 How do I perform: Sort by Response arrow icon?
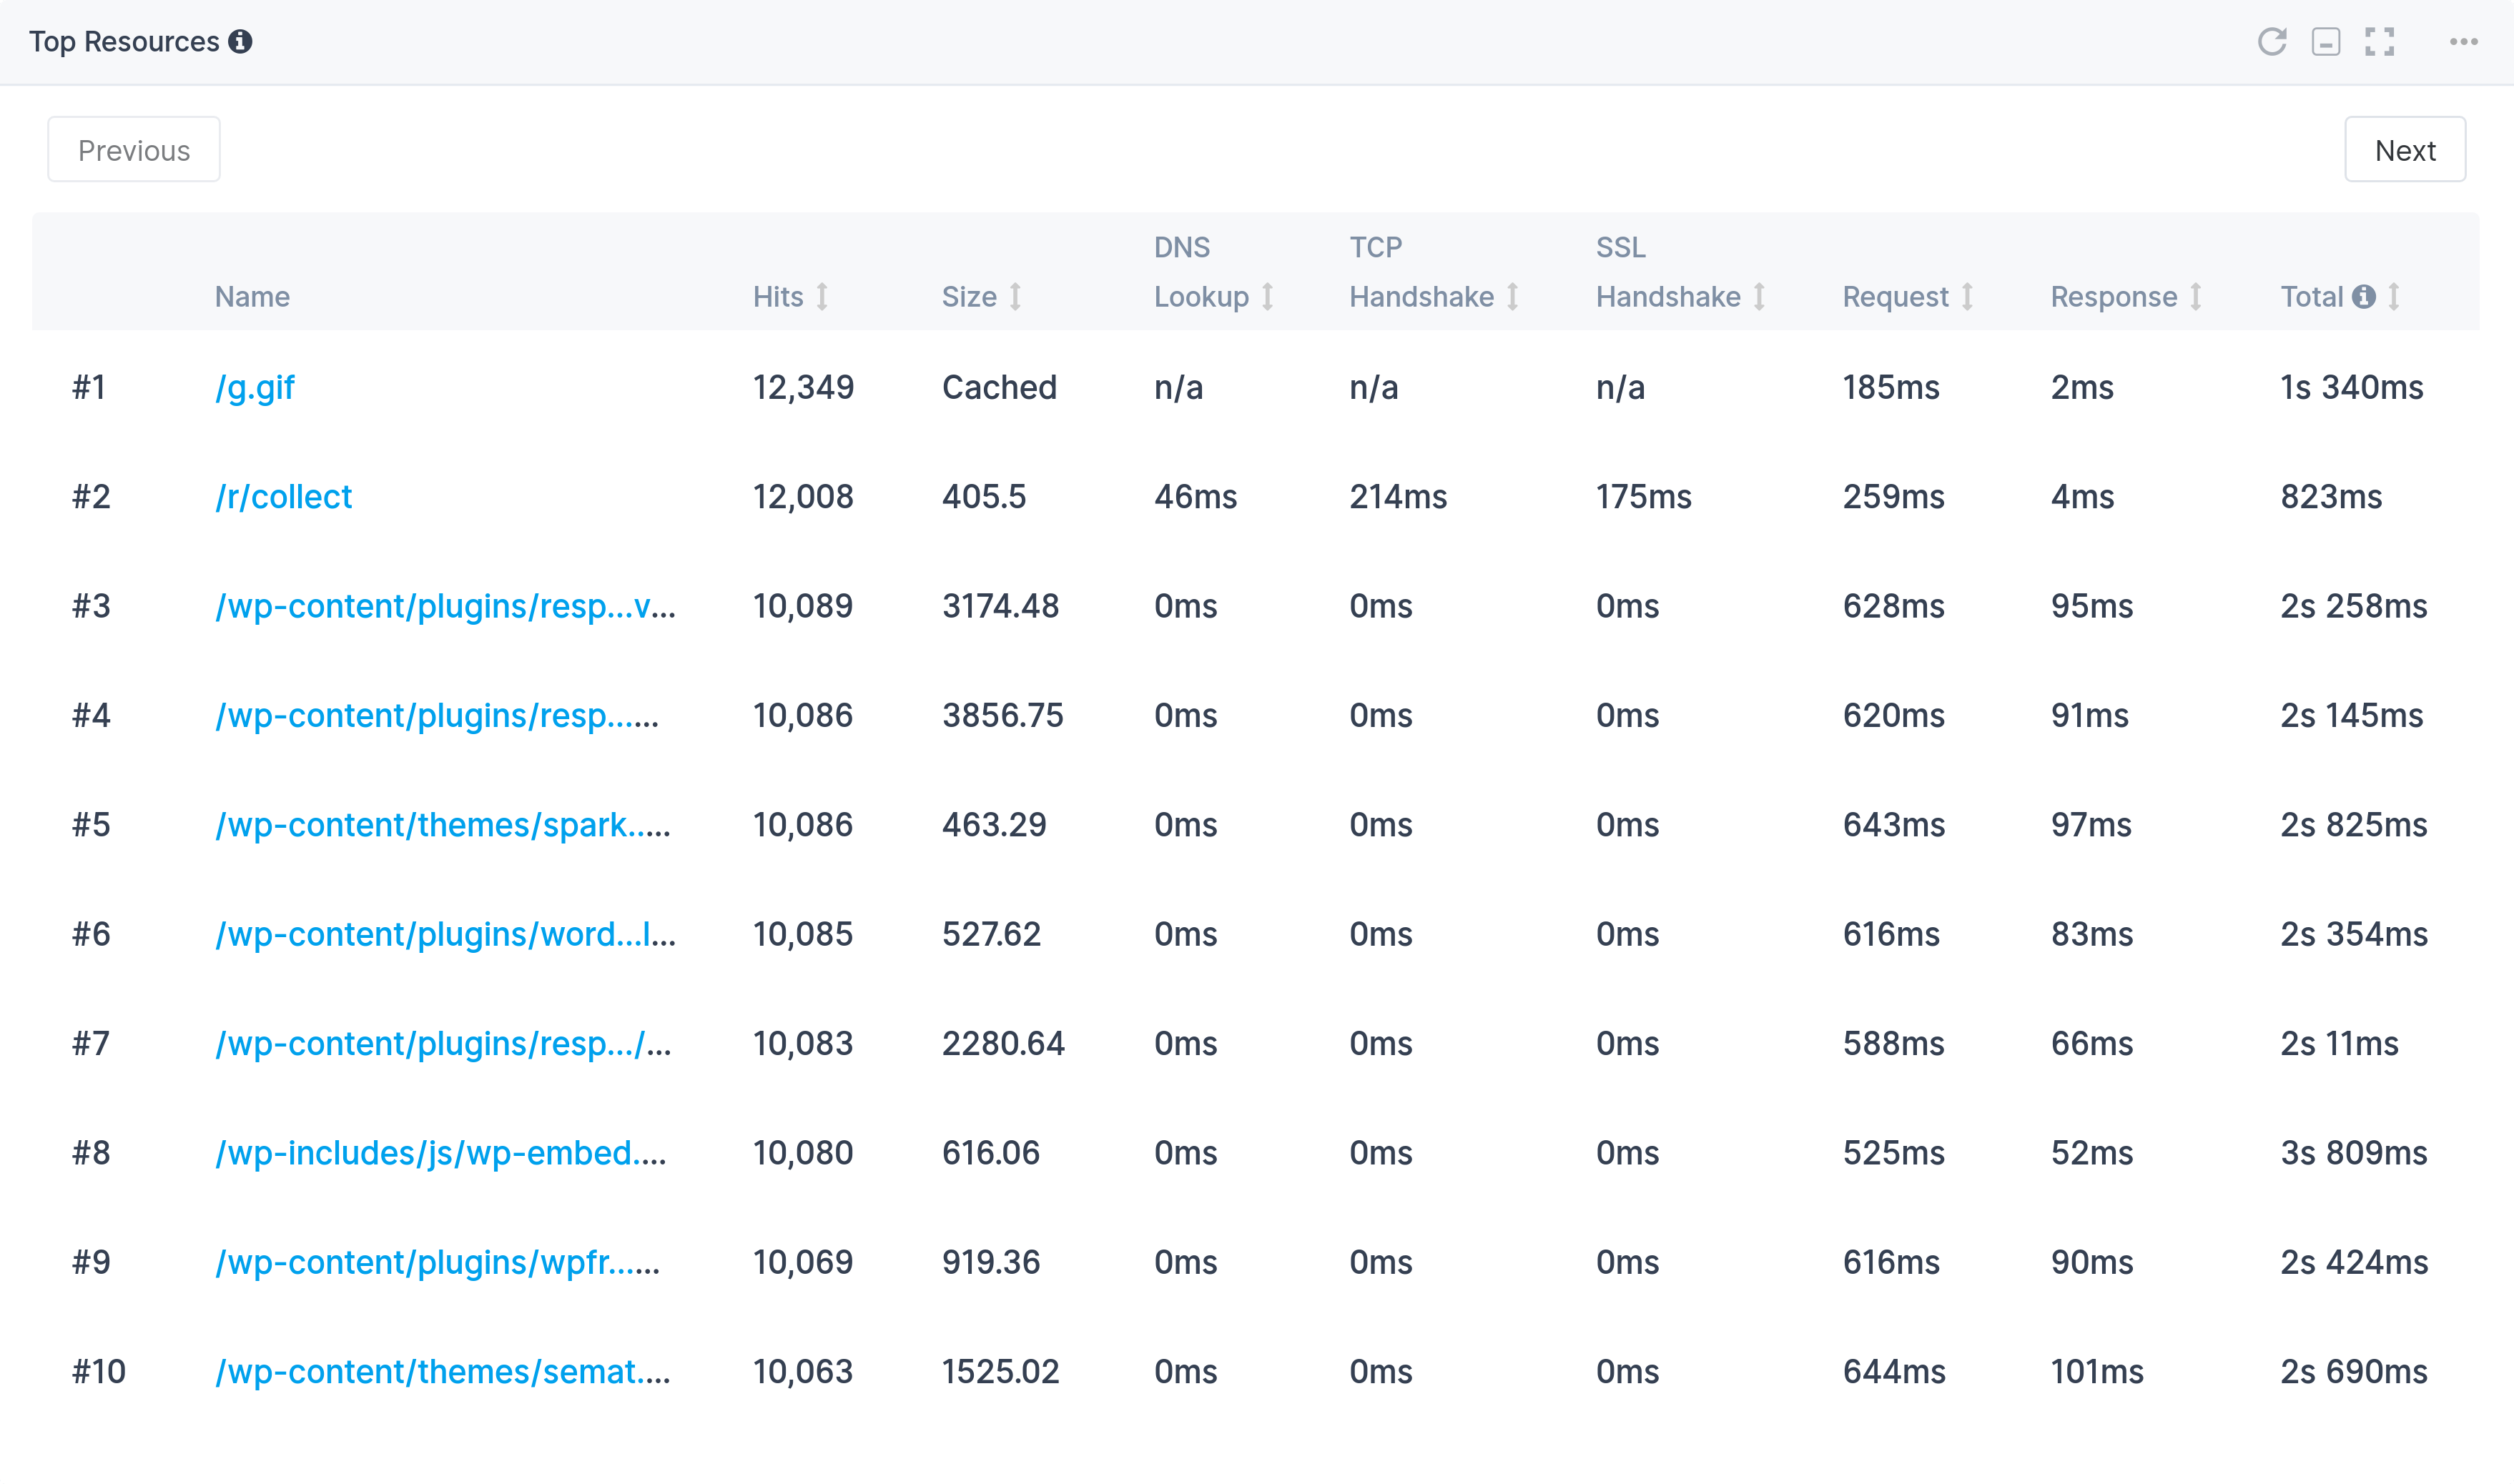click(2196, 297)
